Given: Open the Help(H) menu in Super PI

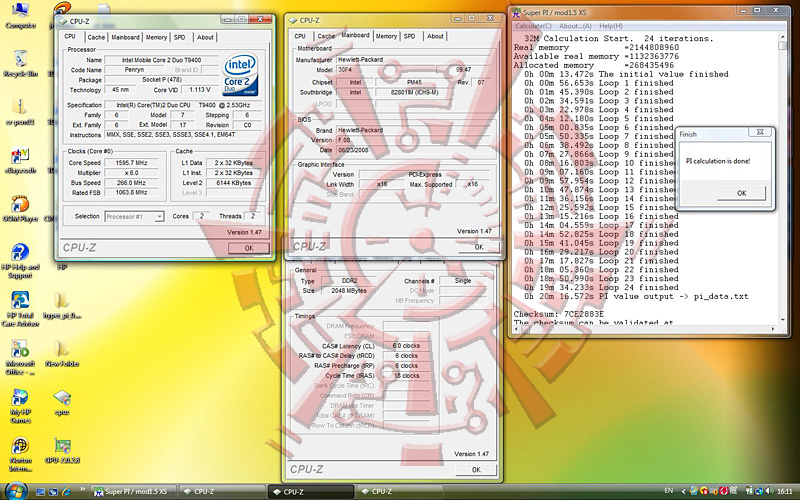Looking at the screenshot, I should [611, 26].
